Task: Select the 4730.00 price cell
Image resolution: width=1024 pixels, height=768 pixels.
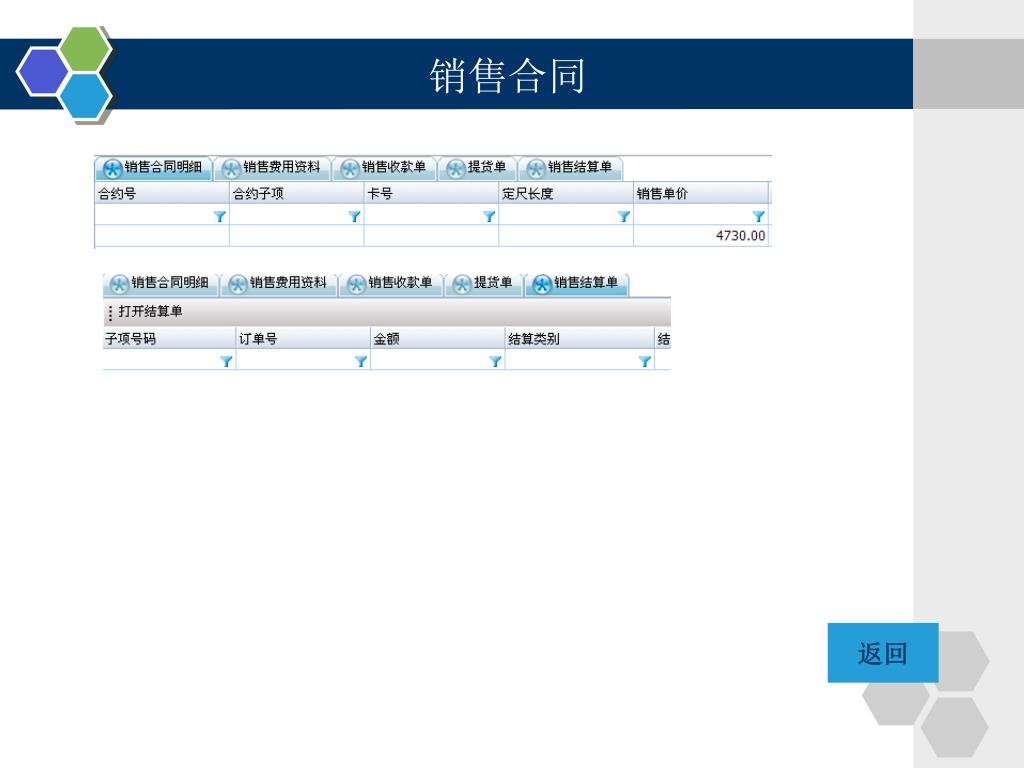Action: pos(701,236)
